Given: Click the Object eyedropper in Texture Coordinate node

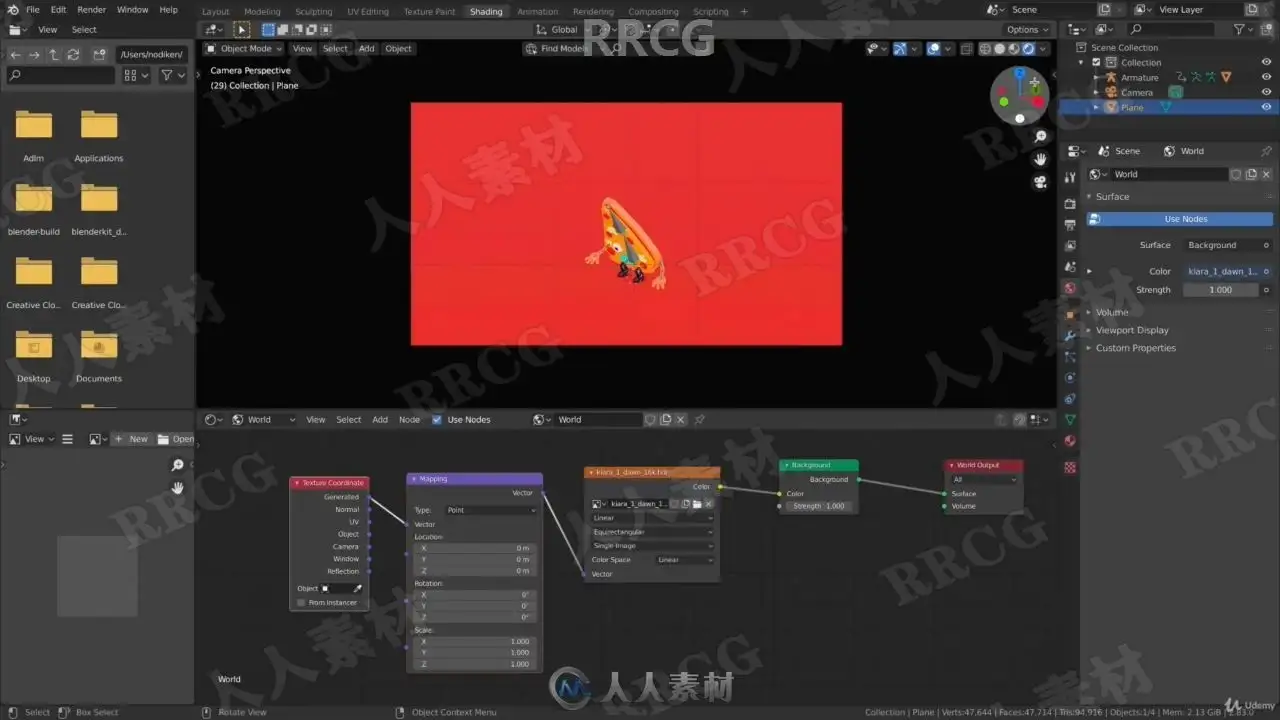Looking at the screenshot, I should pos(358,589).
